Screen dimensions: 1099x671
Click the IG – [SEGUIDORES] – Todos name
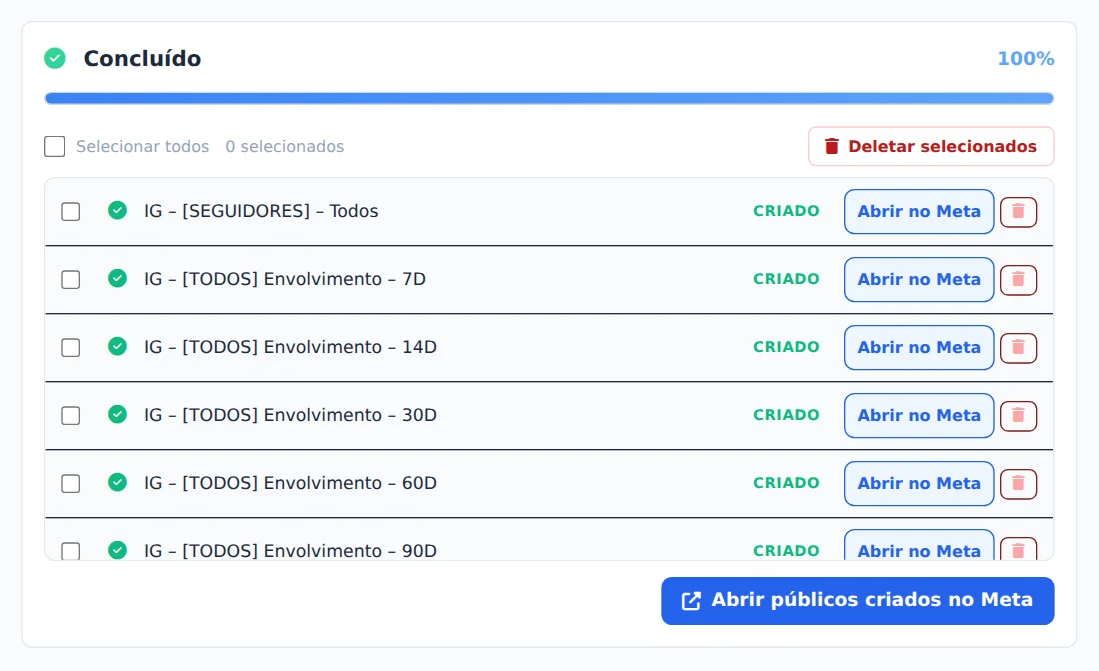(x=261, y=211)
